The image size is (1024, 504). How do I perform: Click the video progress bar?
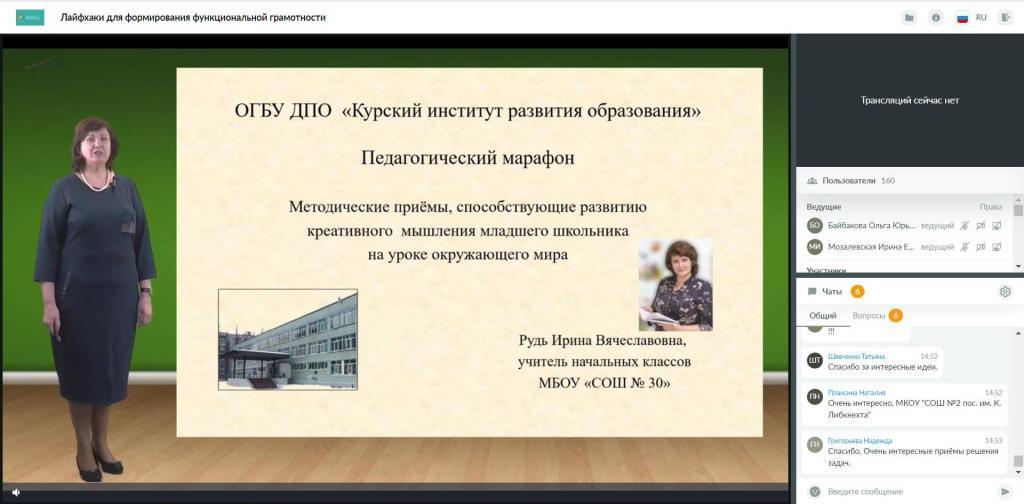coord(394,486)
